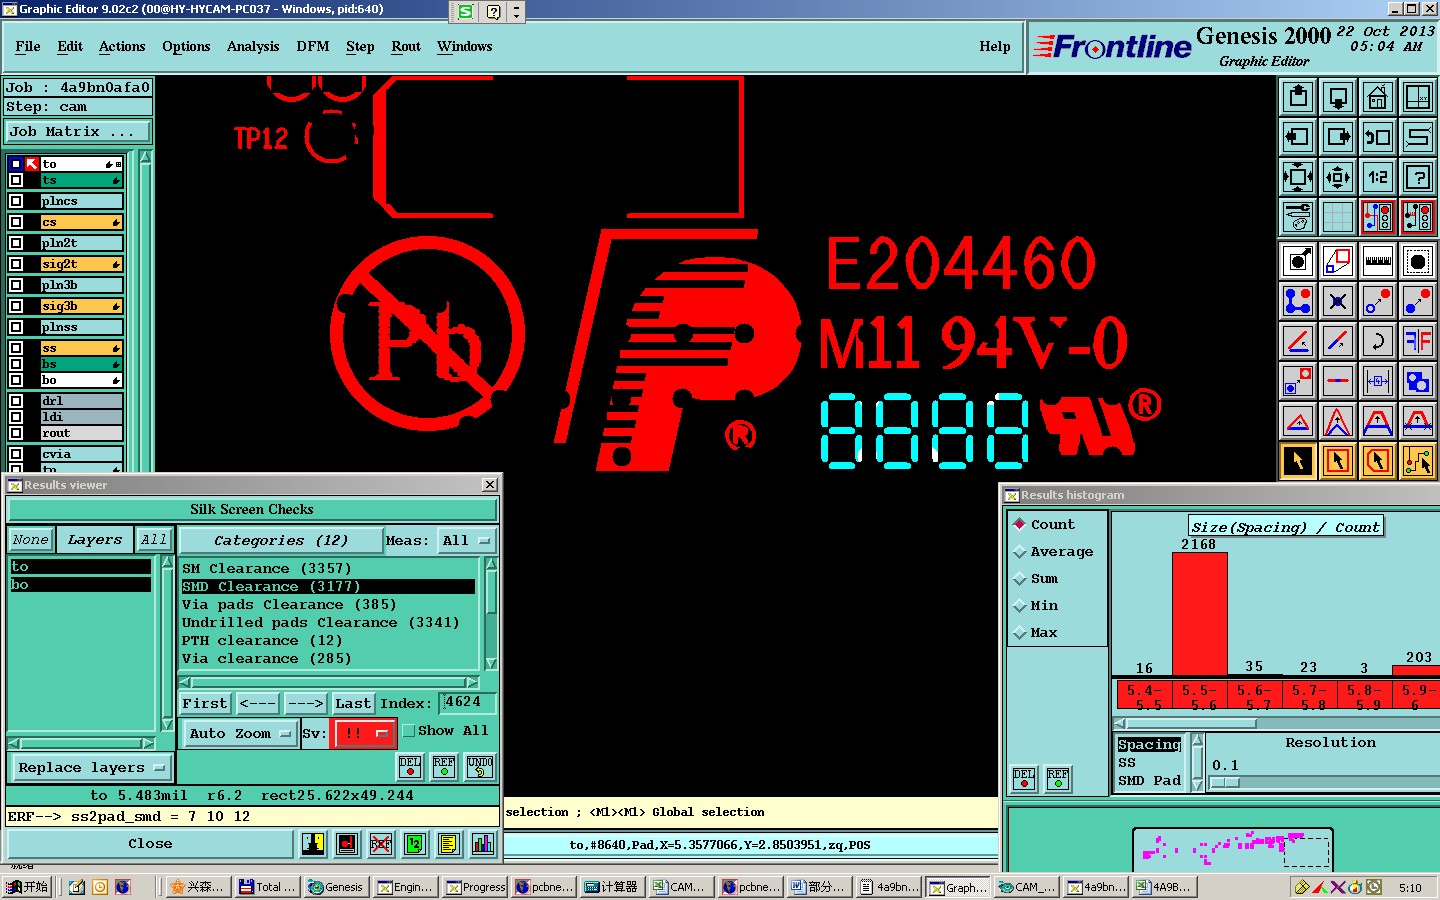Click the Resolution slider handle

click(x=1225, y=783)
